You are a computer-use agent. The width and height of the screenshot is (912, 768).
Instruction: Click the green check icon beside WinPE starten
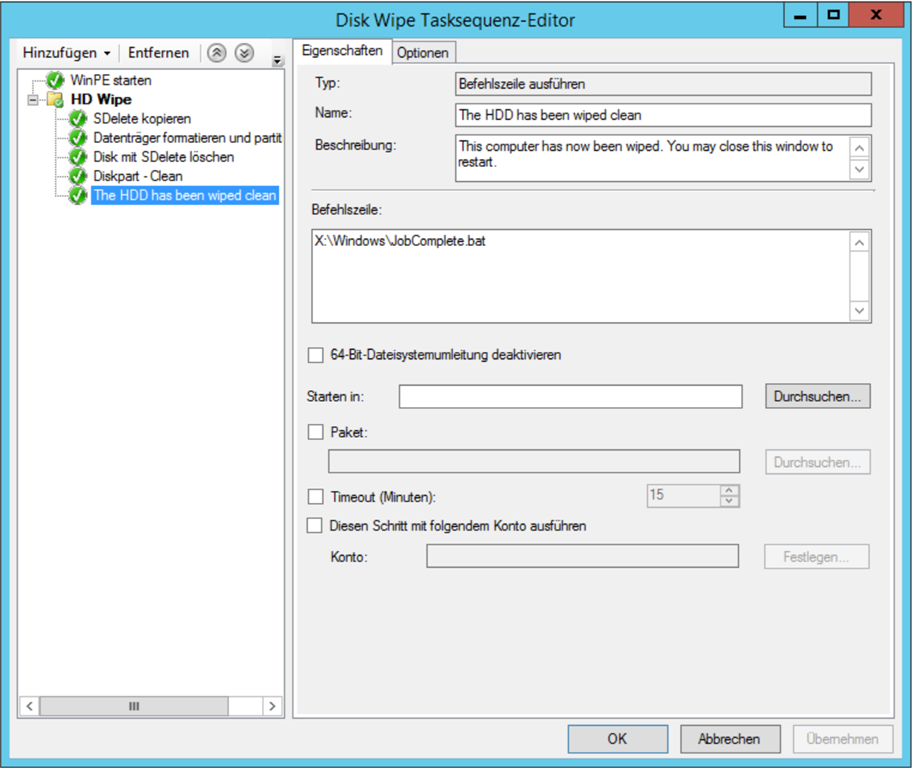(56, 80)
